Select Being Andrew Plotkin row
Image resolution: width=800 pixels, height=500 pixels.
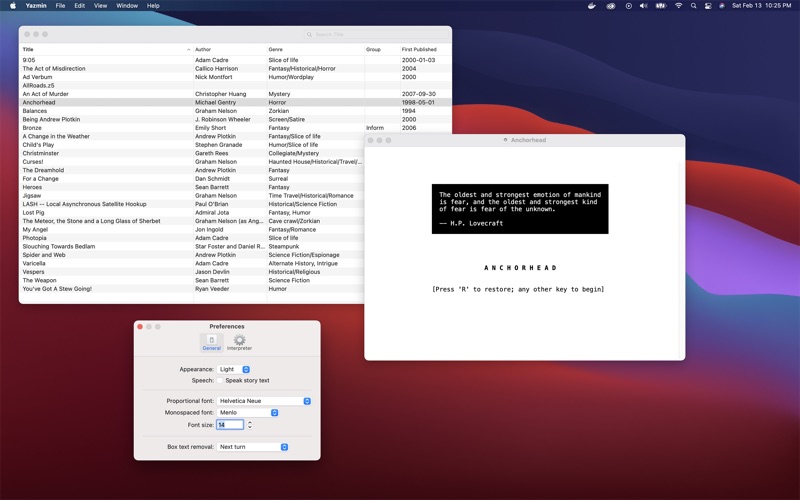click(x=235, y=119)
